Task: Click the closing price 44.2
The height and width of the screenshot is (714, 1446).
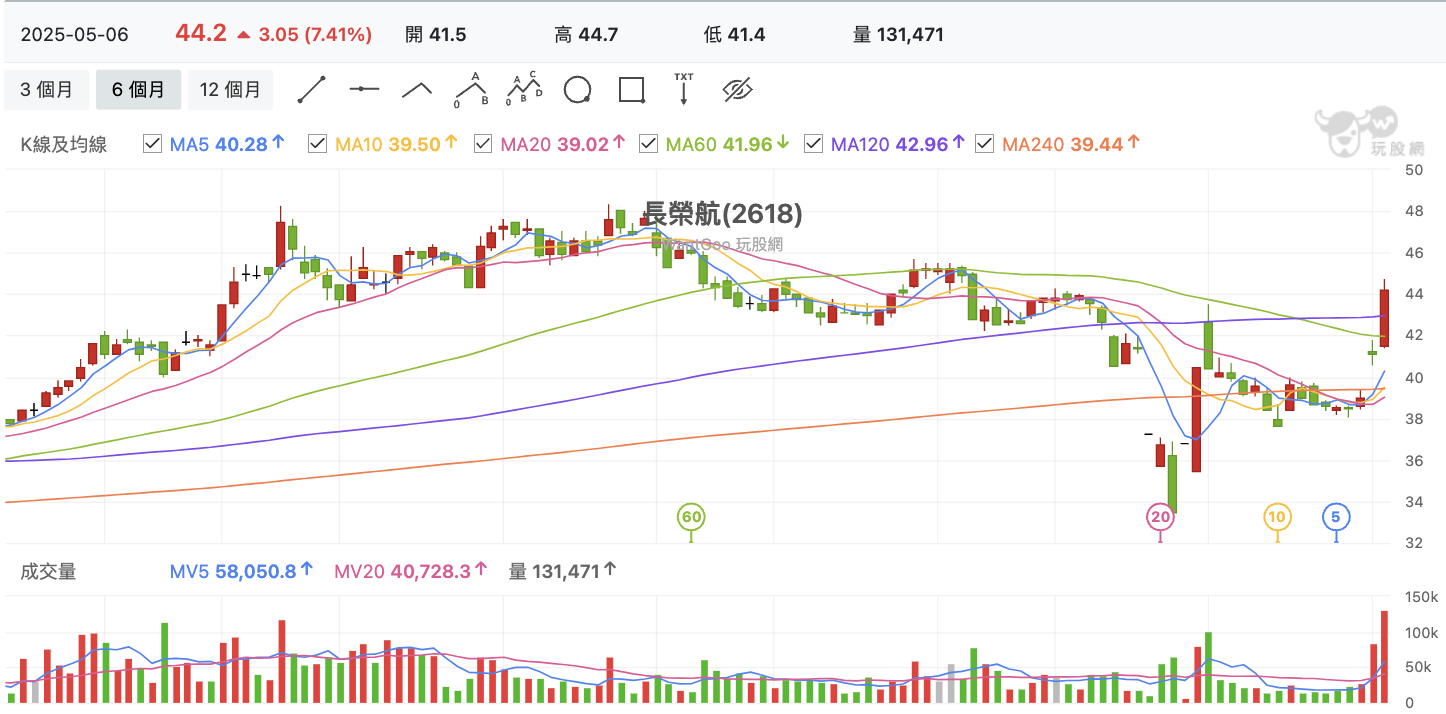Action: point(201,33)
